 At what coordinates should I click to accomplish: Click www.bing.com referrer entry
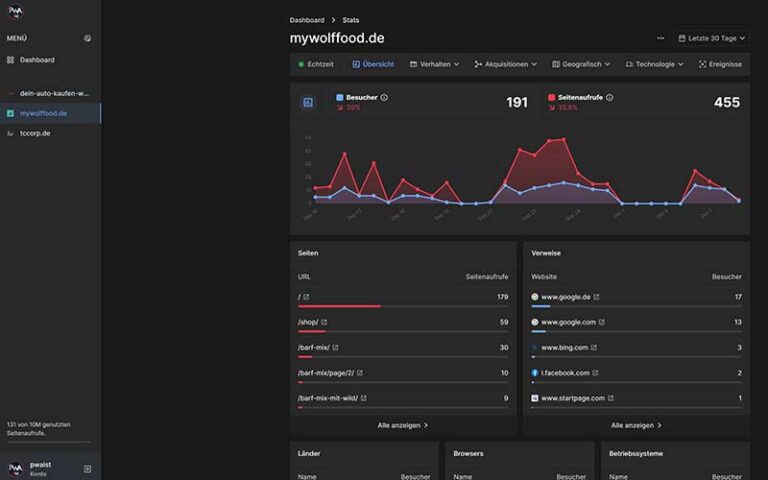coord(565,348)
